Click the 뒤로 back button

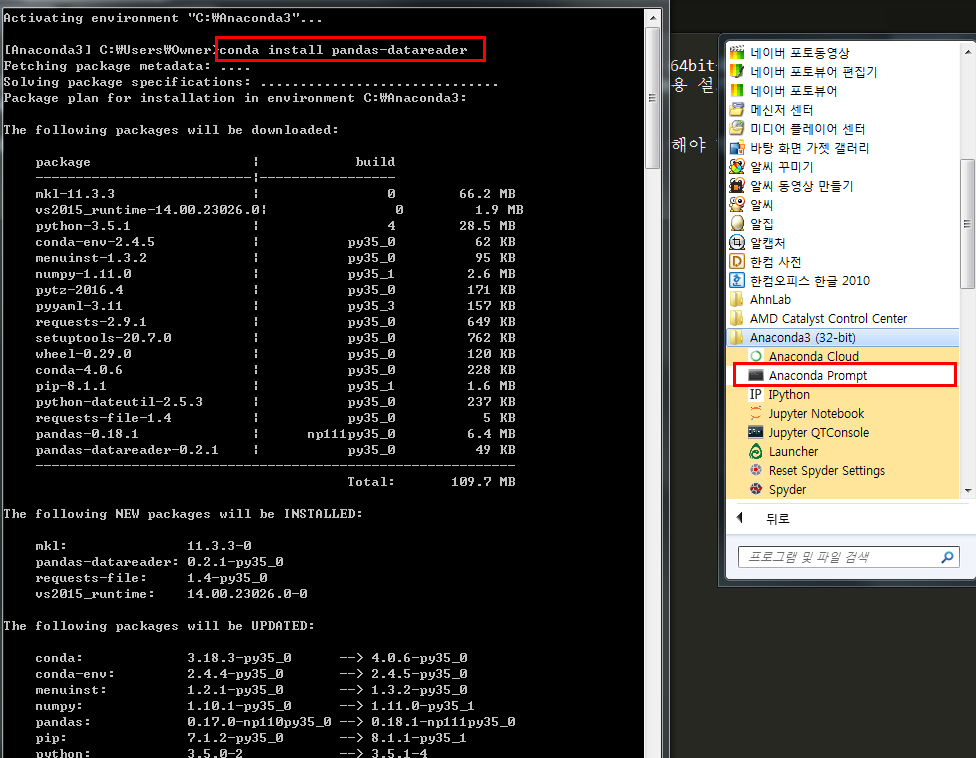(x=765, y=518)
